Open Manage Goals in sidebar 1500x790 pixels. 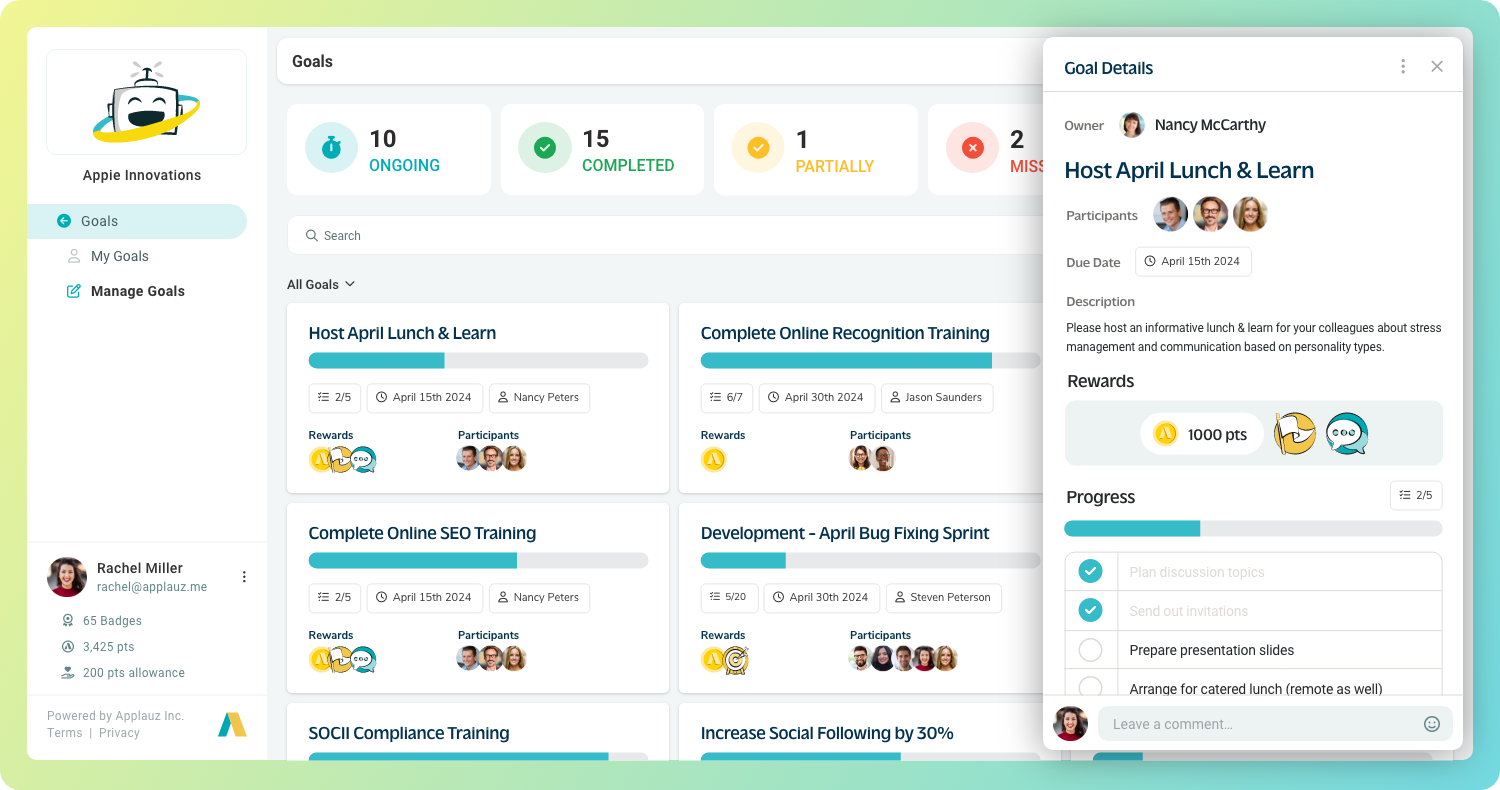coord(137,291)
